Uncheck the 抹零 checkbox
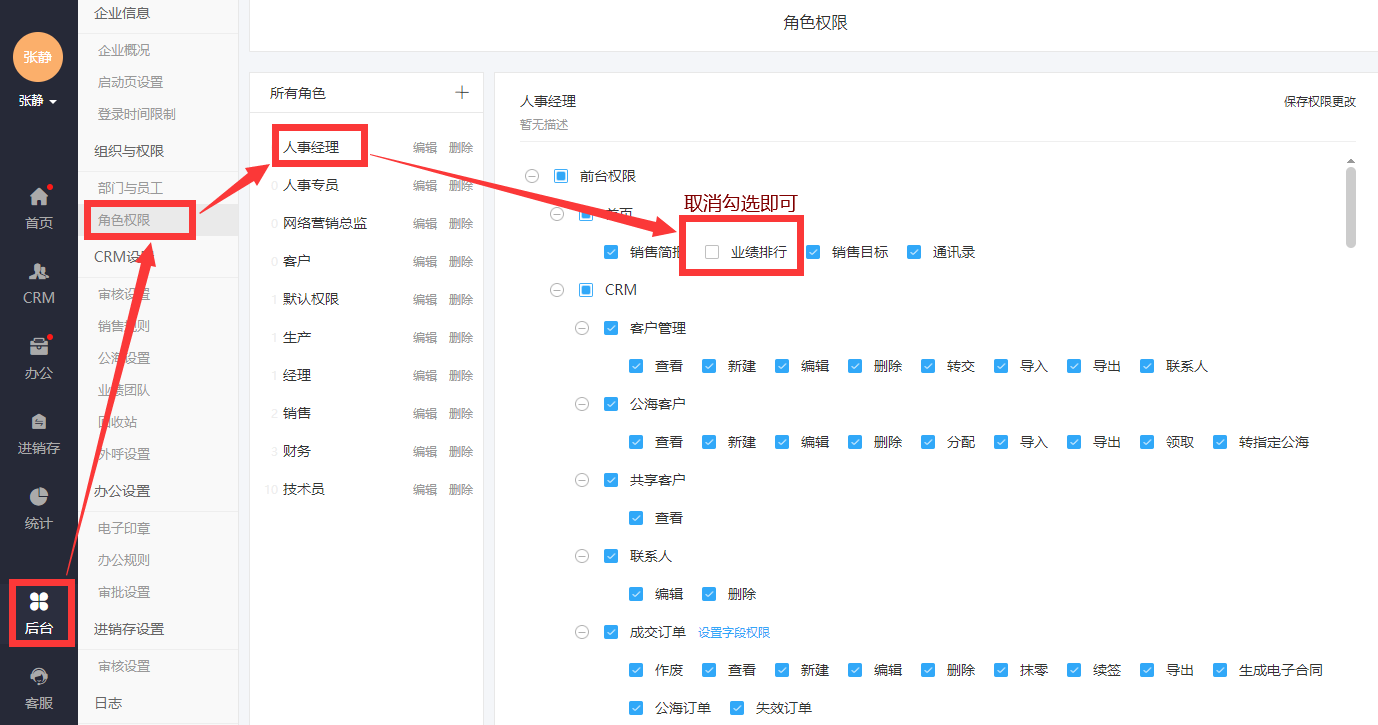The image size is (1378, 725). pyautogui.click(x=1001, y=670)
